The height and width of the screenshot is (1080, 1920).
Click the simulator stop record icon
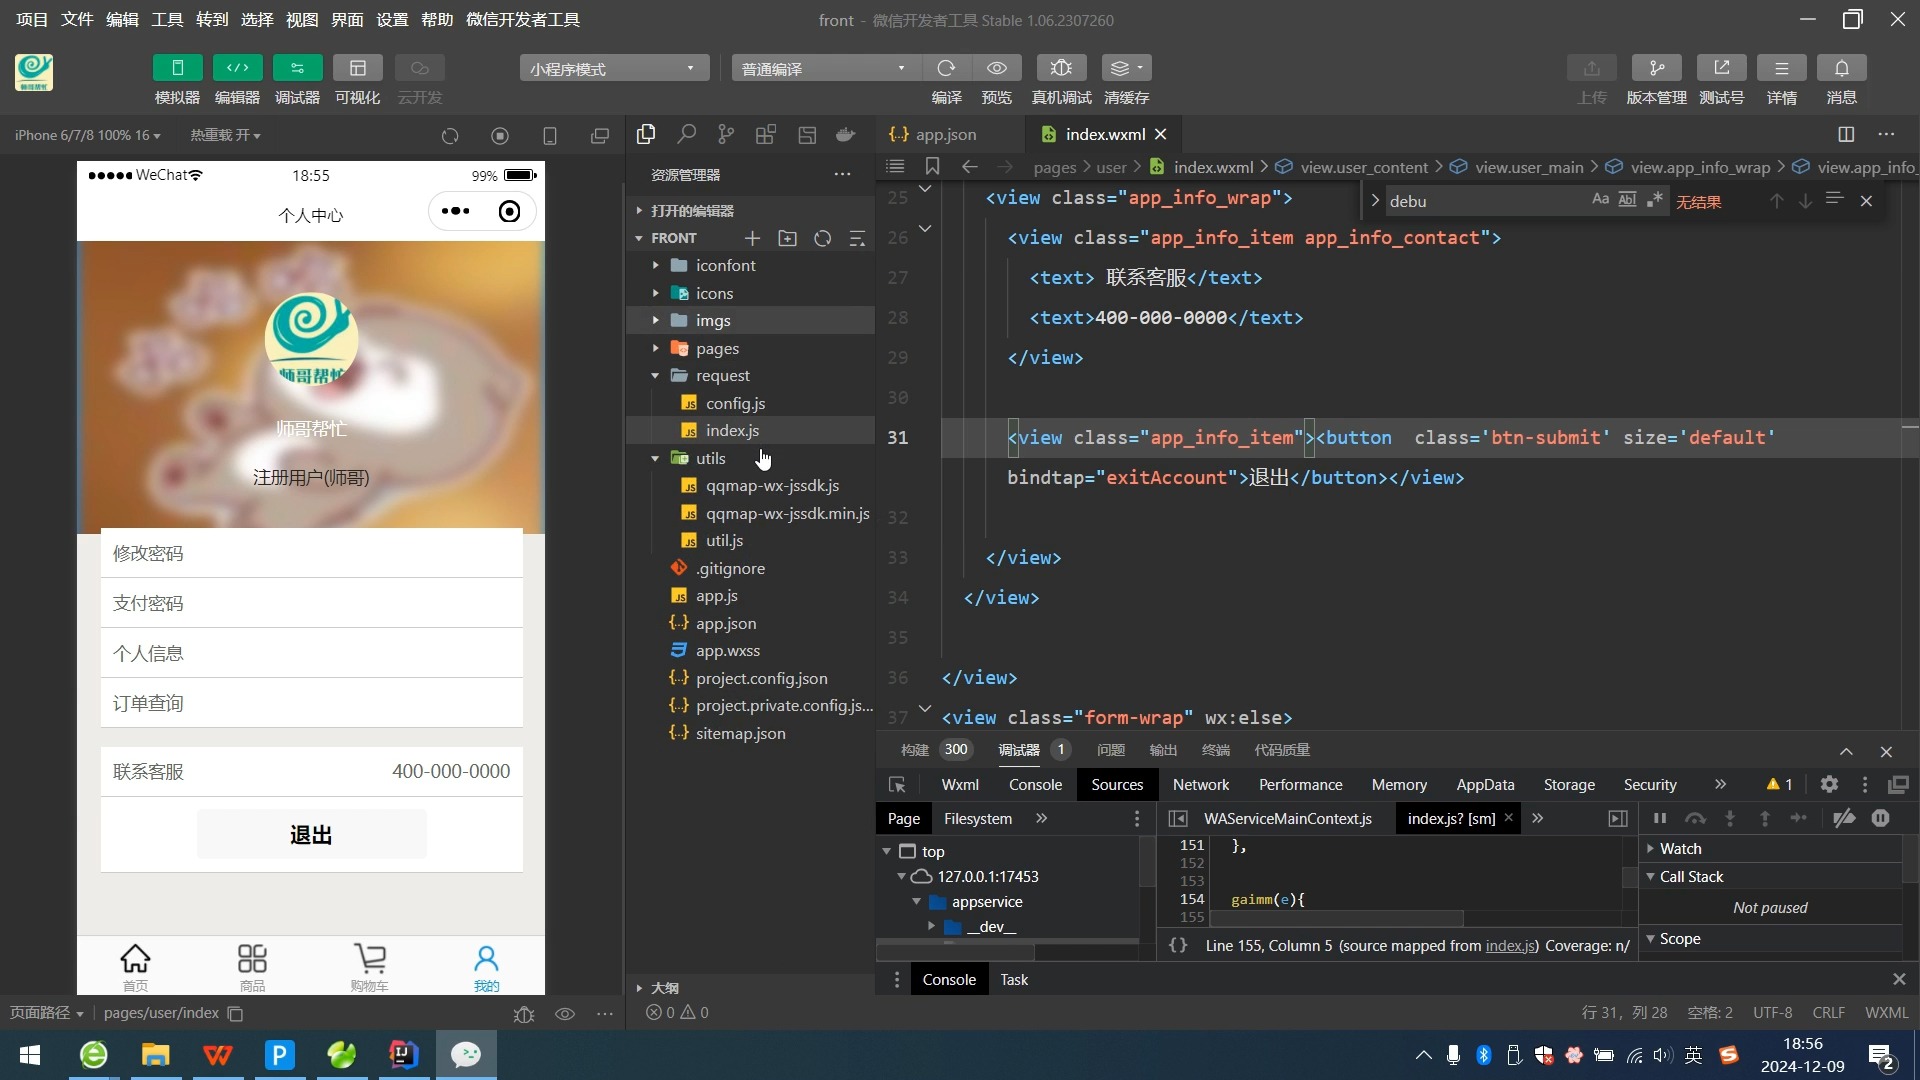click(x=500, y=136)
